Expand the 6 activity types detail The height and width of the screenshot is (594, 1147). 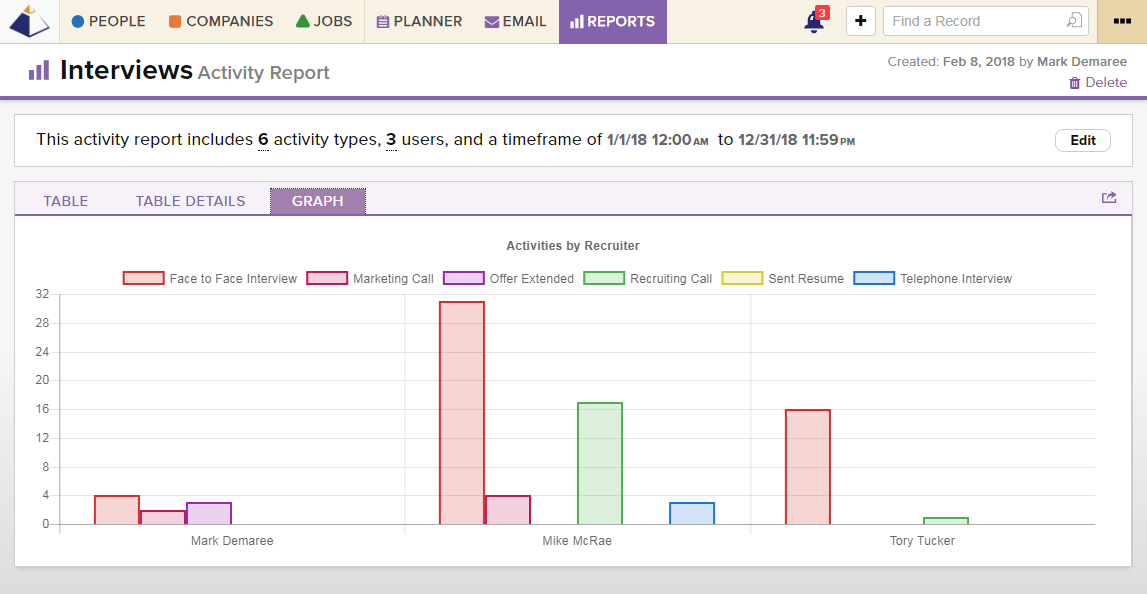click(263, 140)
